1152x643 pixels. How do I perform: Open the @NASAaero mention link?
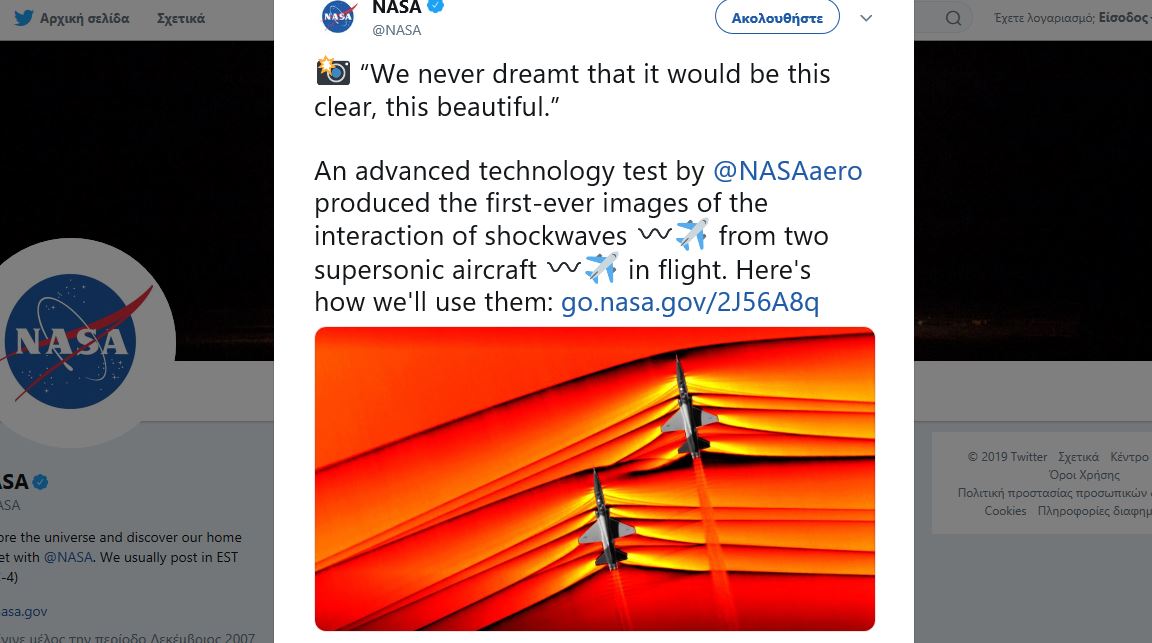pos(788,170)
